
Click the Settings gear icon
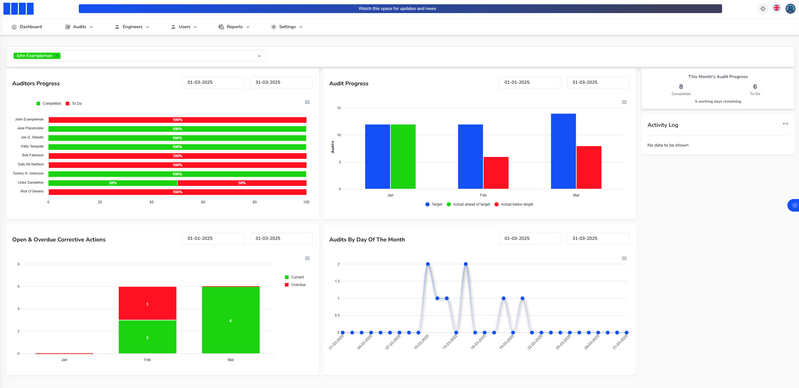tap(273, 27)
